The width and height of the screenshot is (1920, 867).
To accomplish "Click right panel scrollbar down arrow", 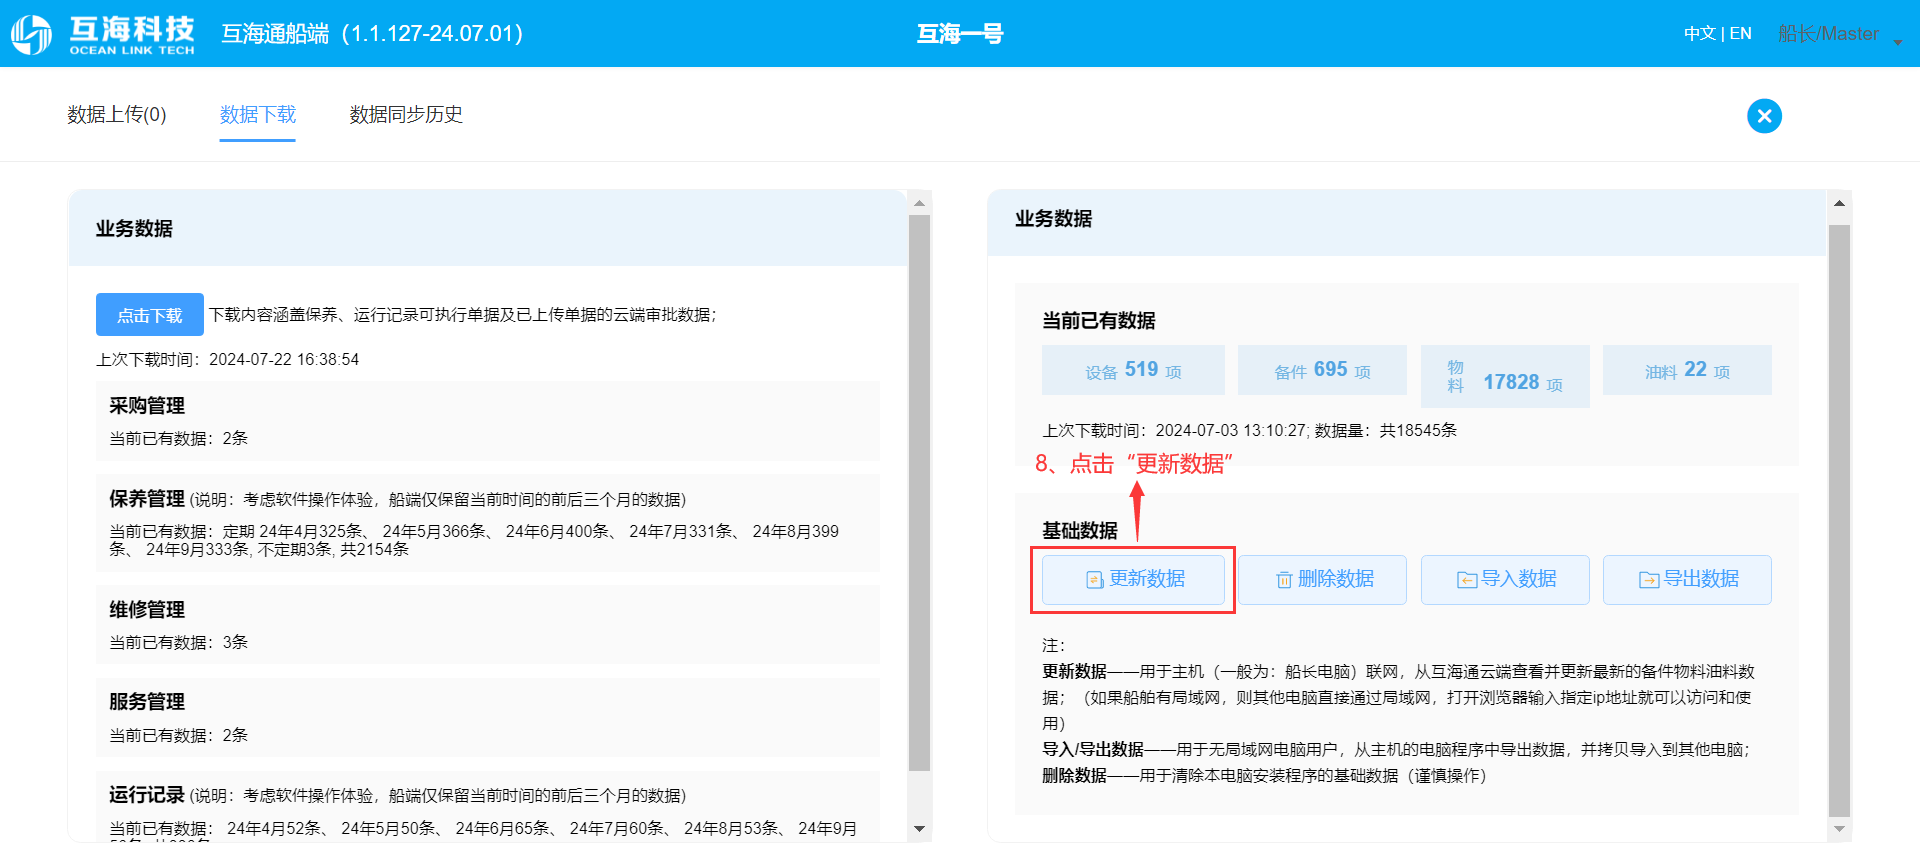I will 1839,829.
